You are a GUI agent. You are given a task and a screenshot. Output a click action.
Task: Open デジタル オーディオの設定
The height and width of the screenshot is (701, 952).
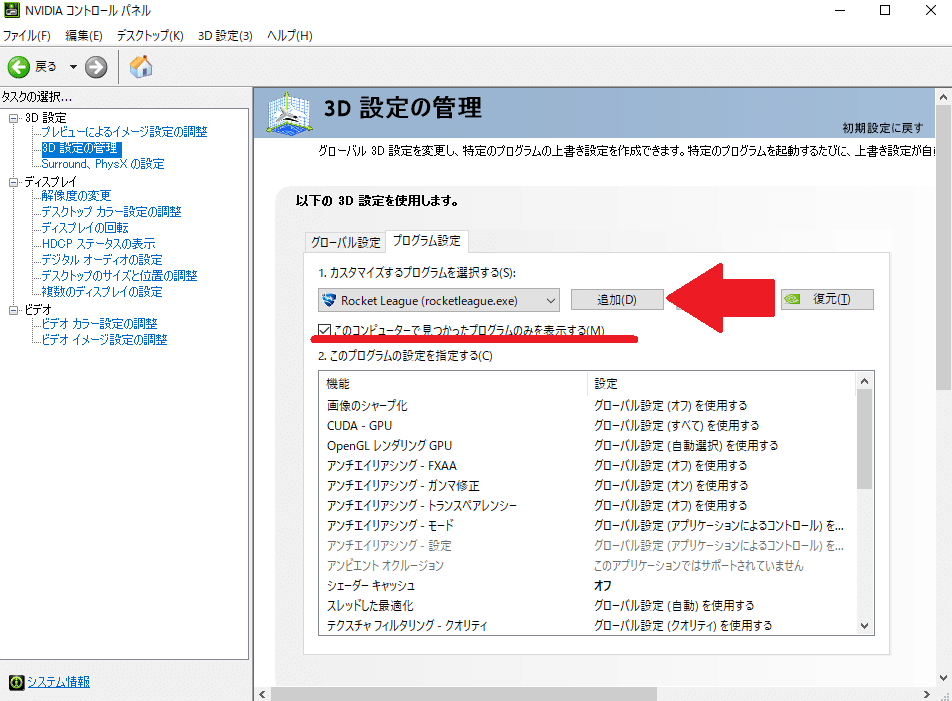click(x=101, y=260)
